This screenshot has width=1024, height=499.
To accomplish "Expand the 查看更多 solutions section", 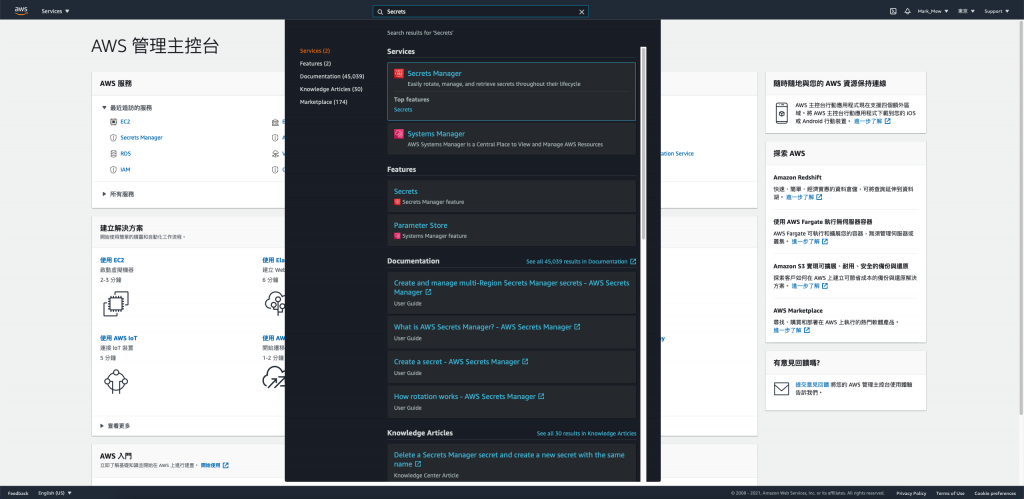I will click(115, 426).
